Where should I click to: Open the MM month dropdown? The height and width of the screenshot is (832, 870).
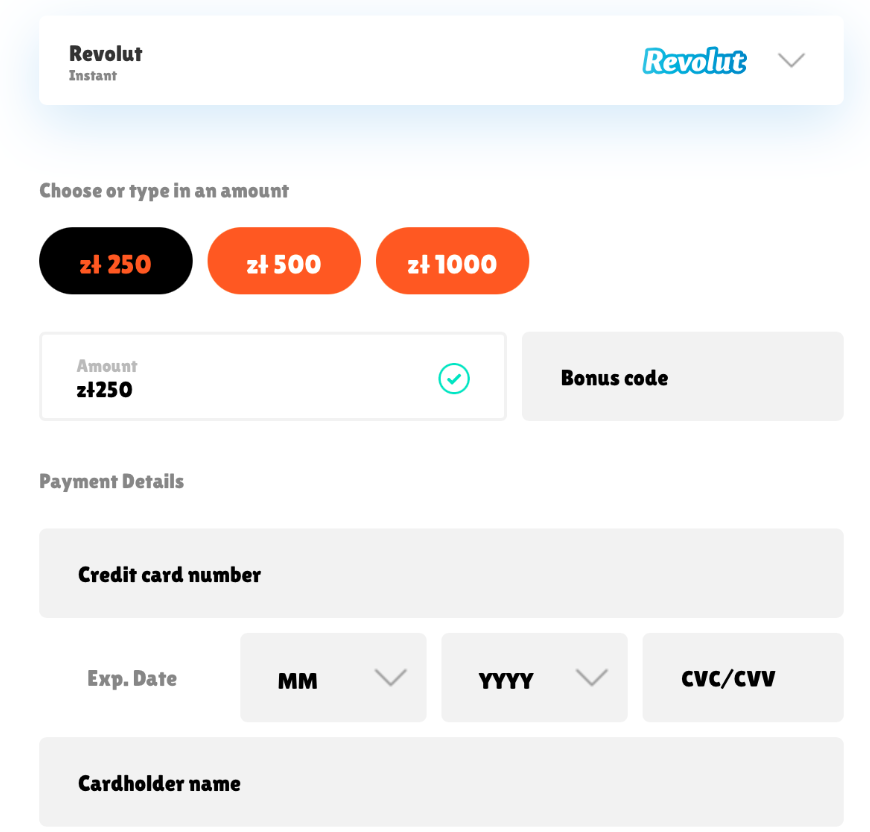point(333,677)
